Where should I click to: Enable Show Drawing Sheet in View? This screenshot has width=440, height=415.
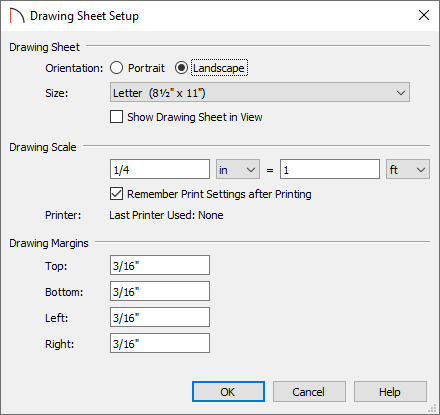click(116, 117)
